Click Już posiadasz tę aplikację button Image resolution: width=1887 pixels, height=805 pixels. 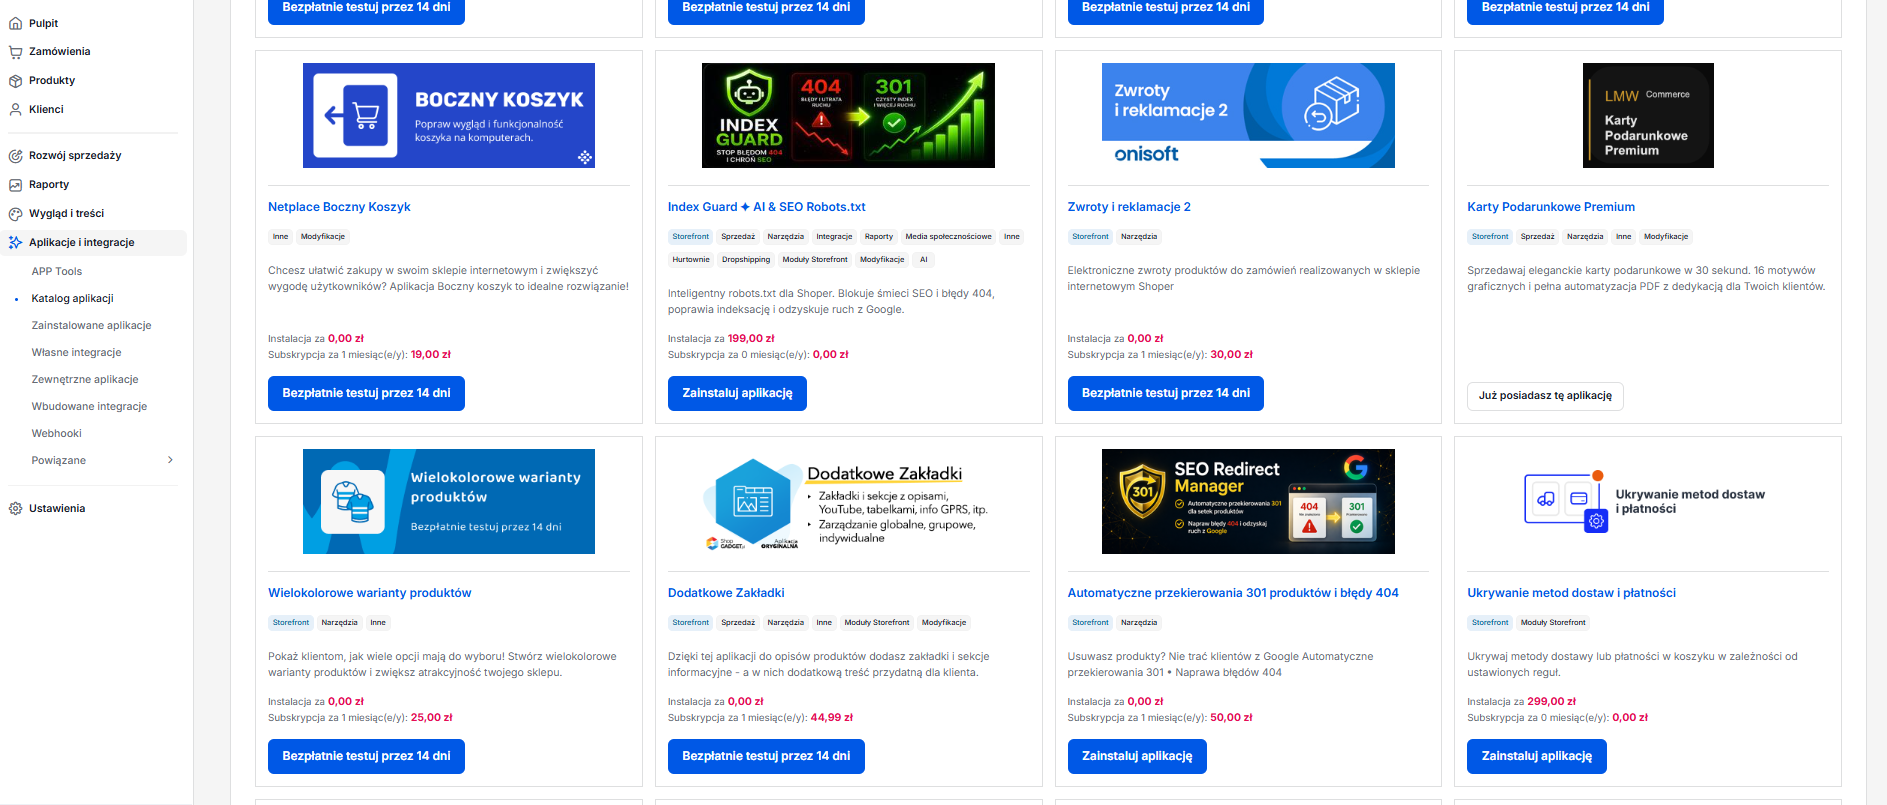pyautogui.click(x=1546, y=396)
